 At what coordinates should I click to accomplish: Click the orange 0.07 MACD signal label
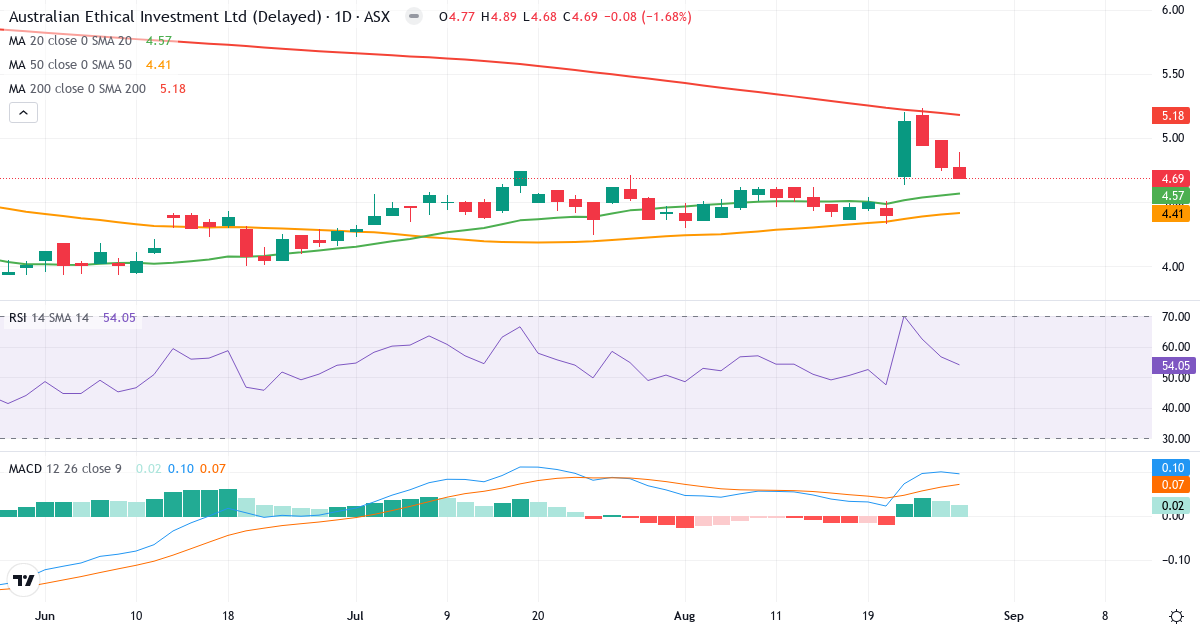point(1170,486)
